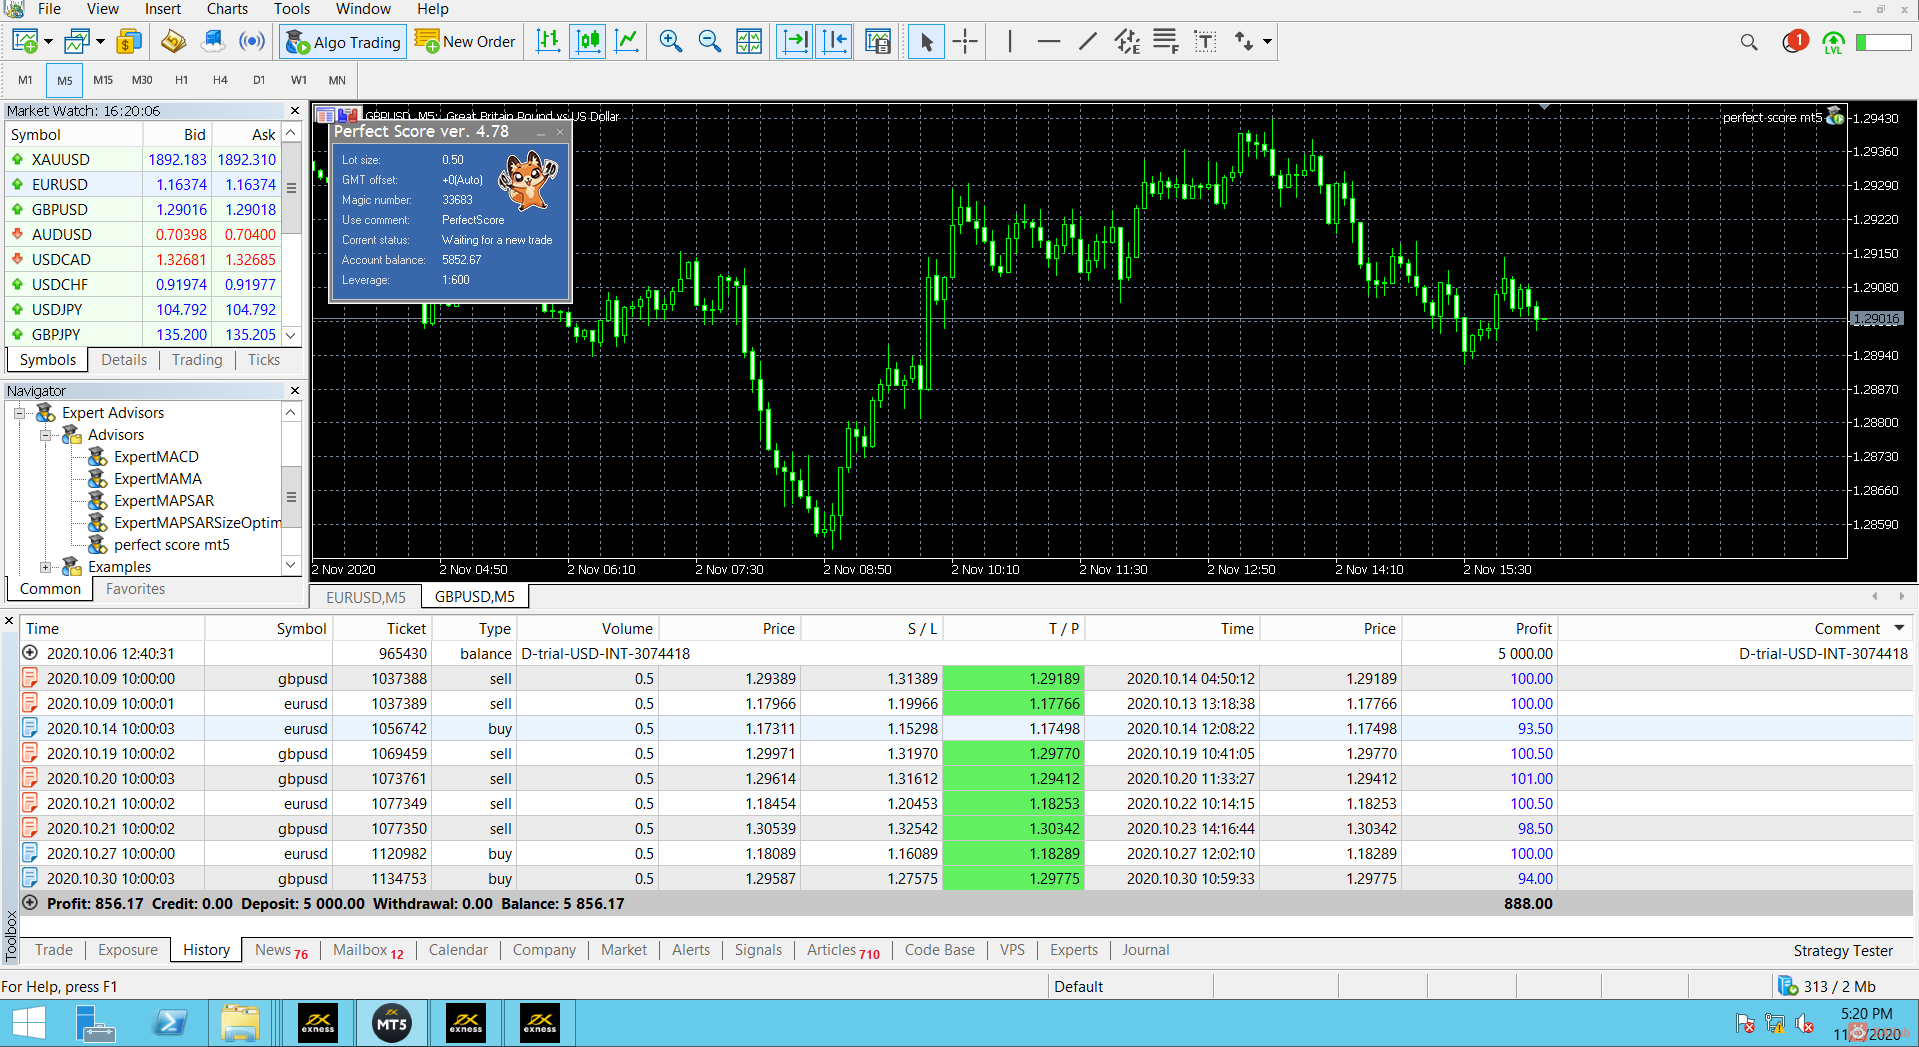Switch chart to line chart view
Screen dimensions: 1919x1047
pos(627,41)
